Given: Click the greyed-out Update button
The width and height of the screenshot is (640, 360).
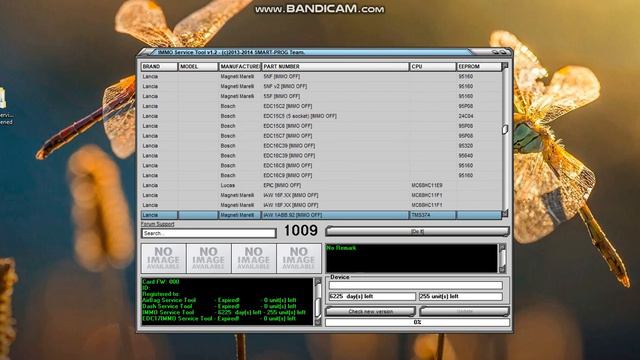Looking at the screenshot, I should pos(464,311).
